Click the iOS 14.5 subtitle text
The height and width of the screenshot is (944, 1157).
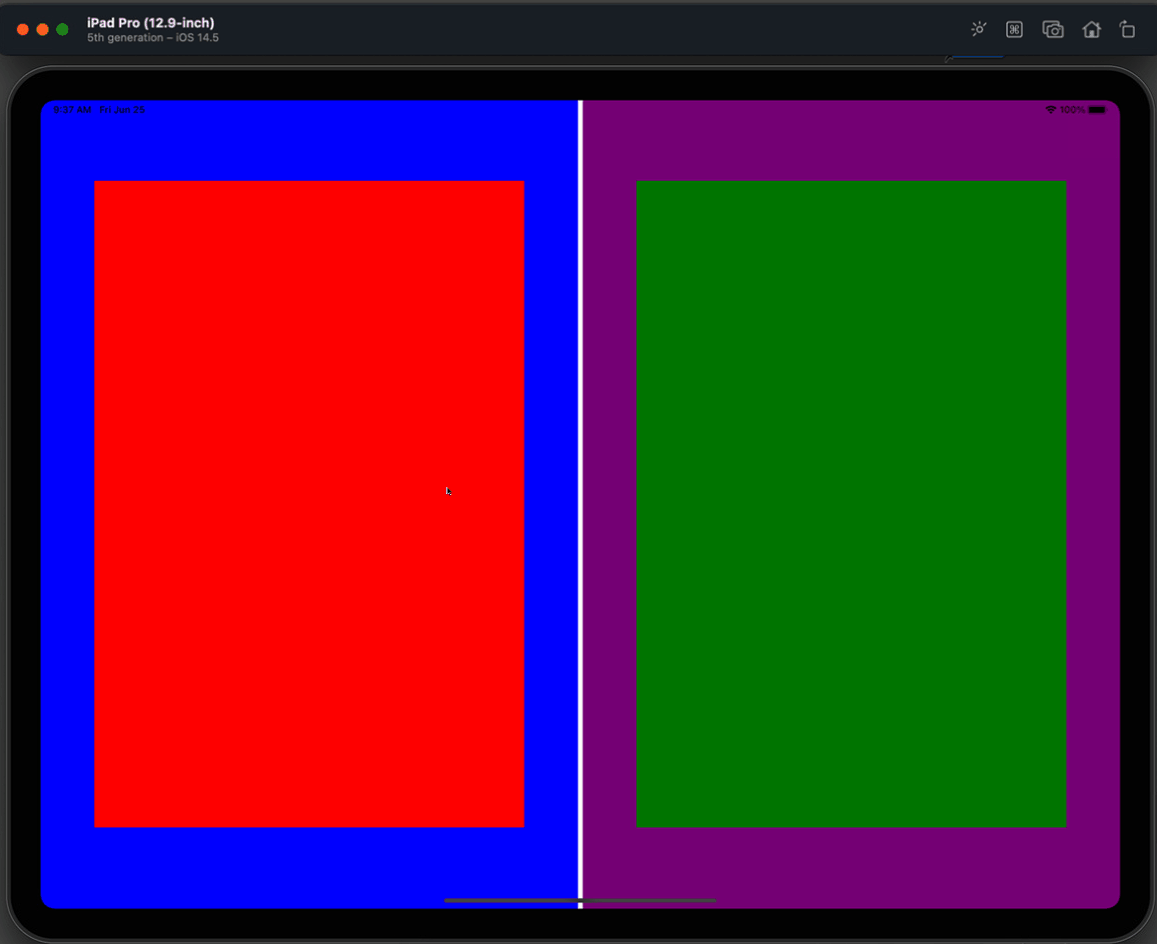coord(152,37)
